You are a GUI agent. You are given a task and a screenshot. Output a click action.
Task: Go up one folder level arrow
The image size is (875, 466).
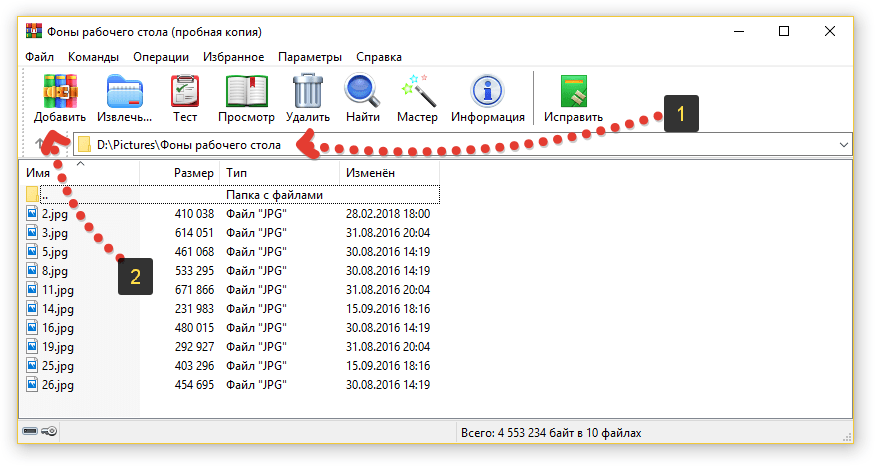click(x=40, y=145)
